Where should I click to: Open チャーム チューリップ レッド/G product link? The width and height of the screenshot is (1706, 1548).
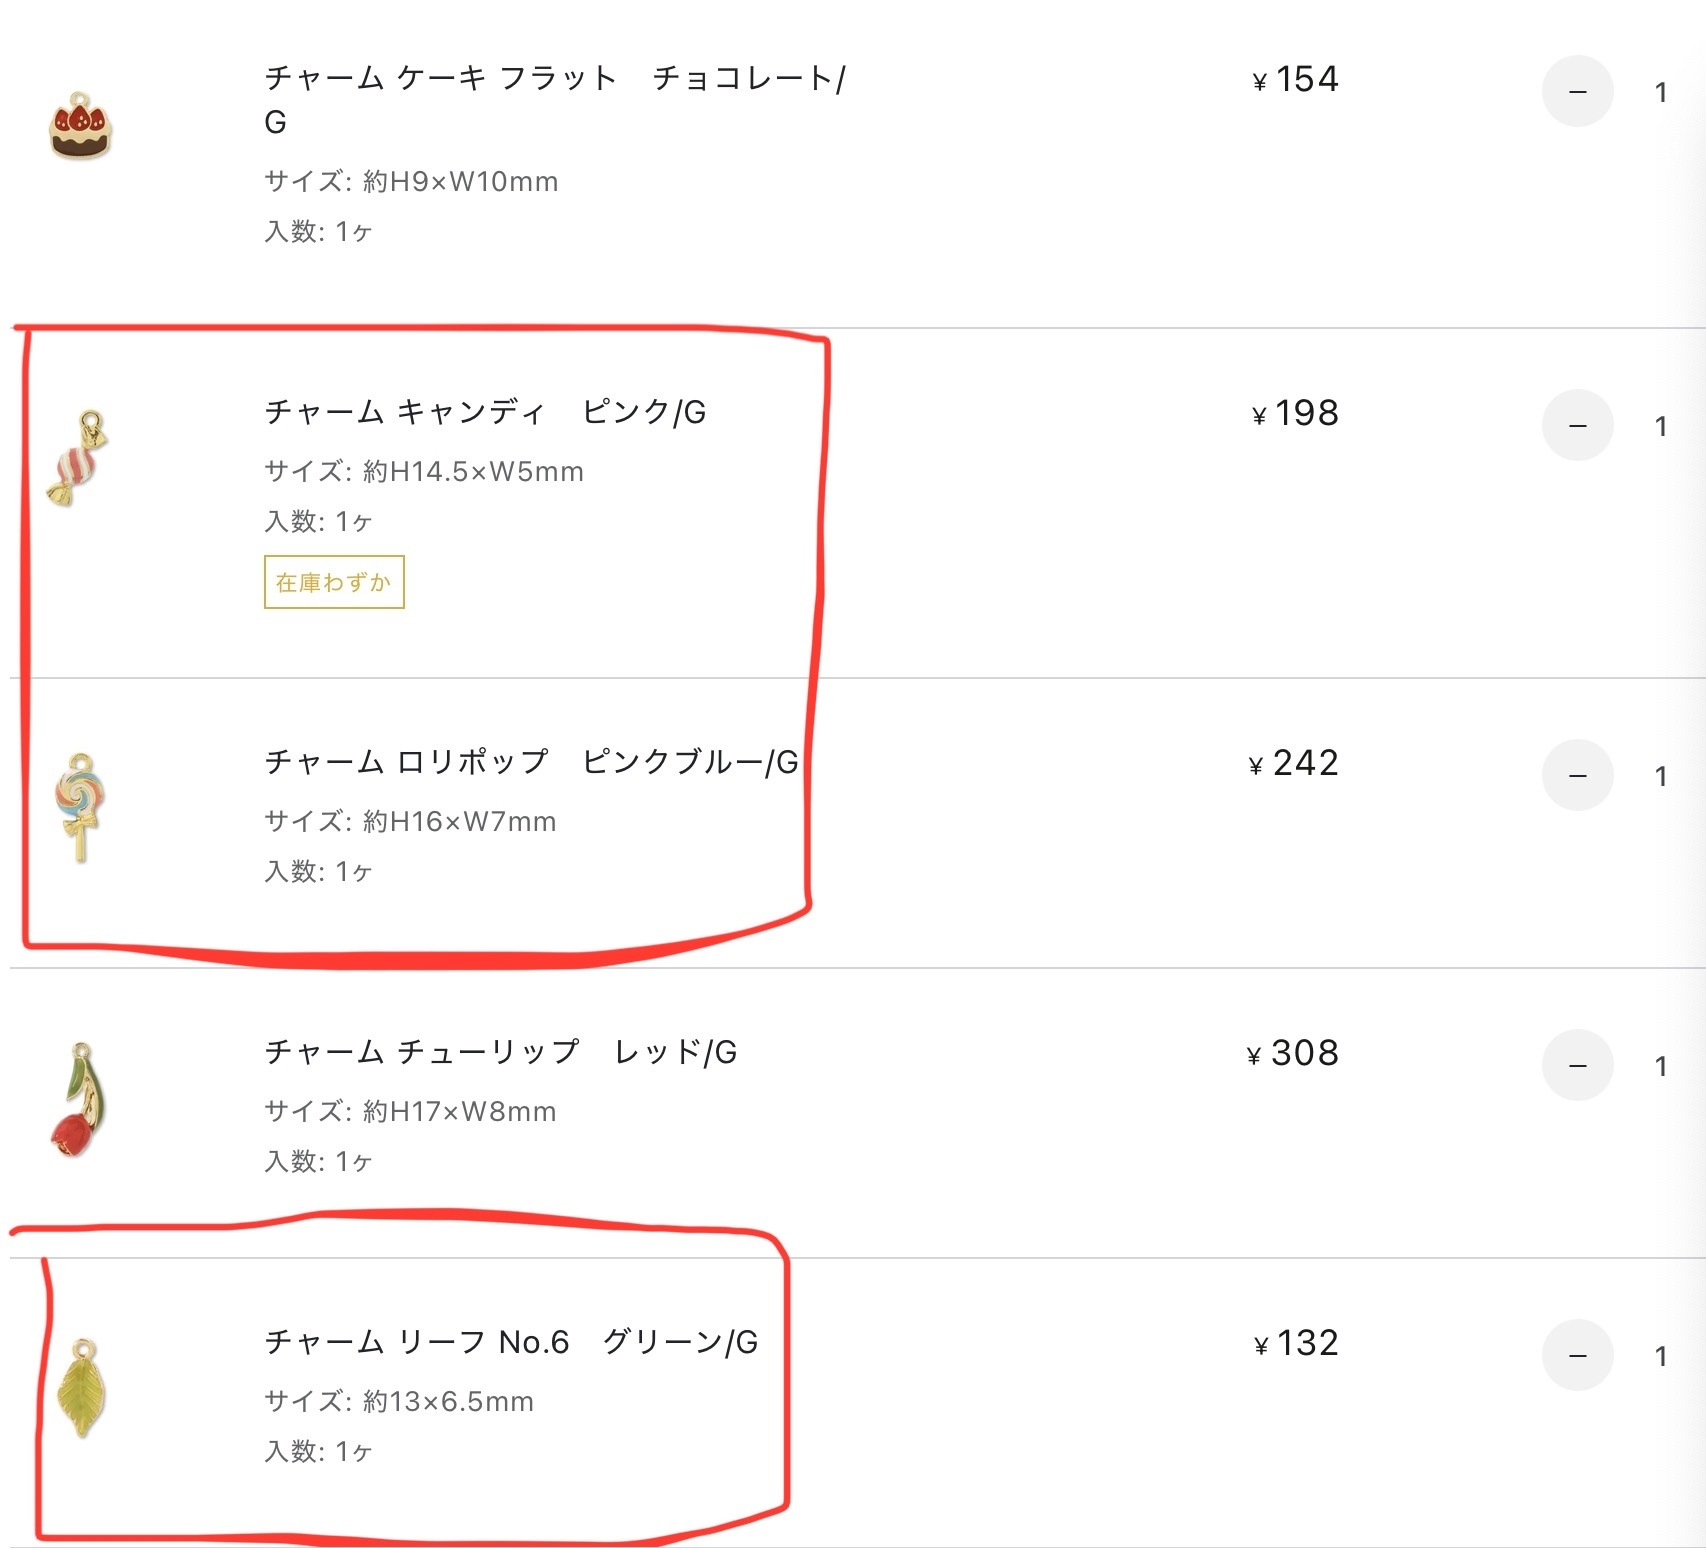[500, 1052]
